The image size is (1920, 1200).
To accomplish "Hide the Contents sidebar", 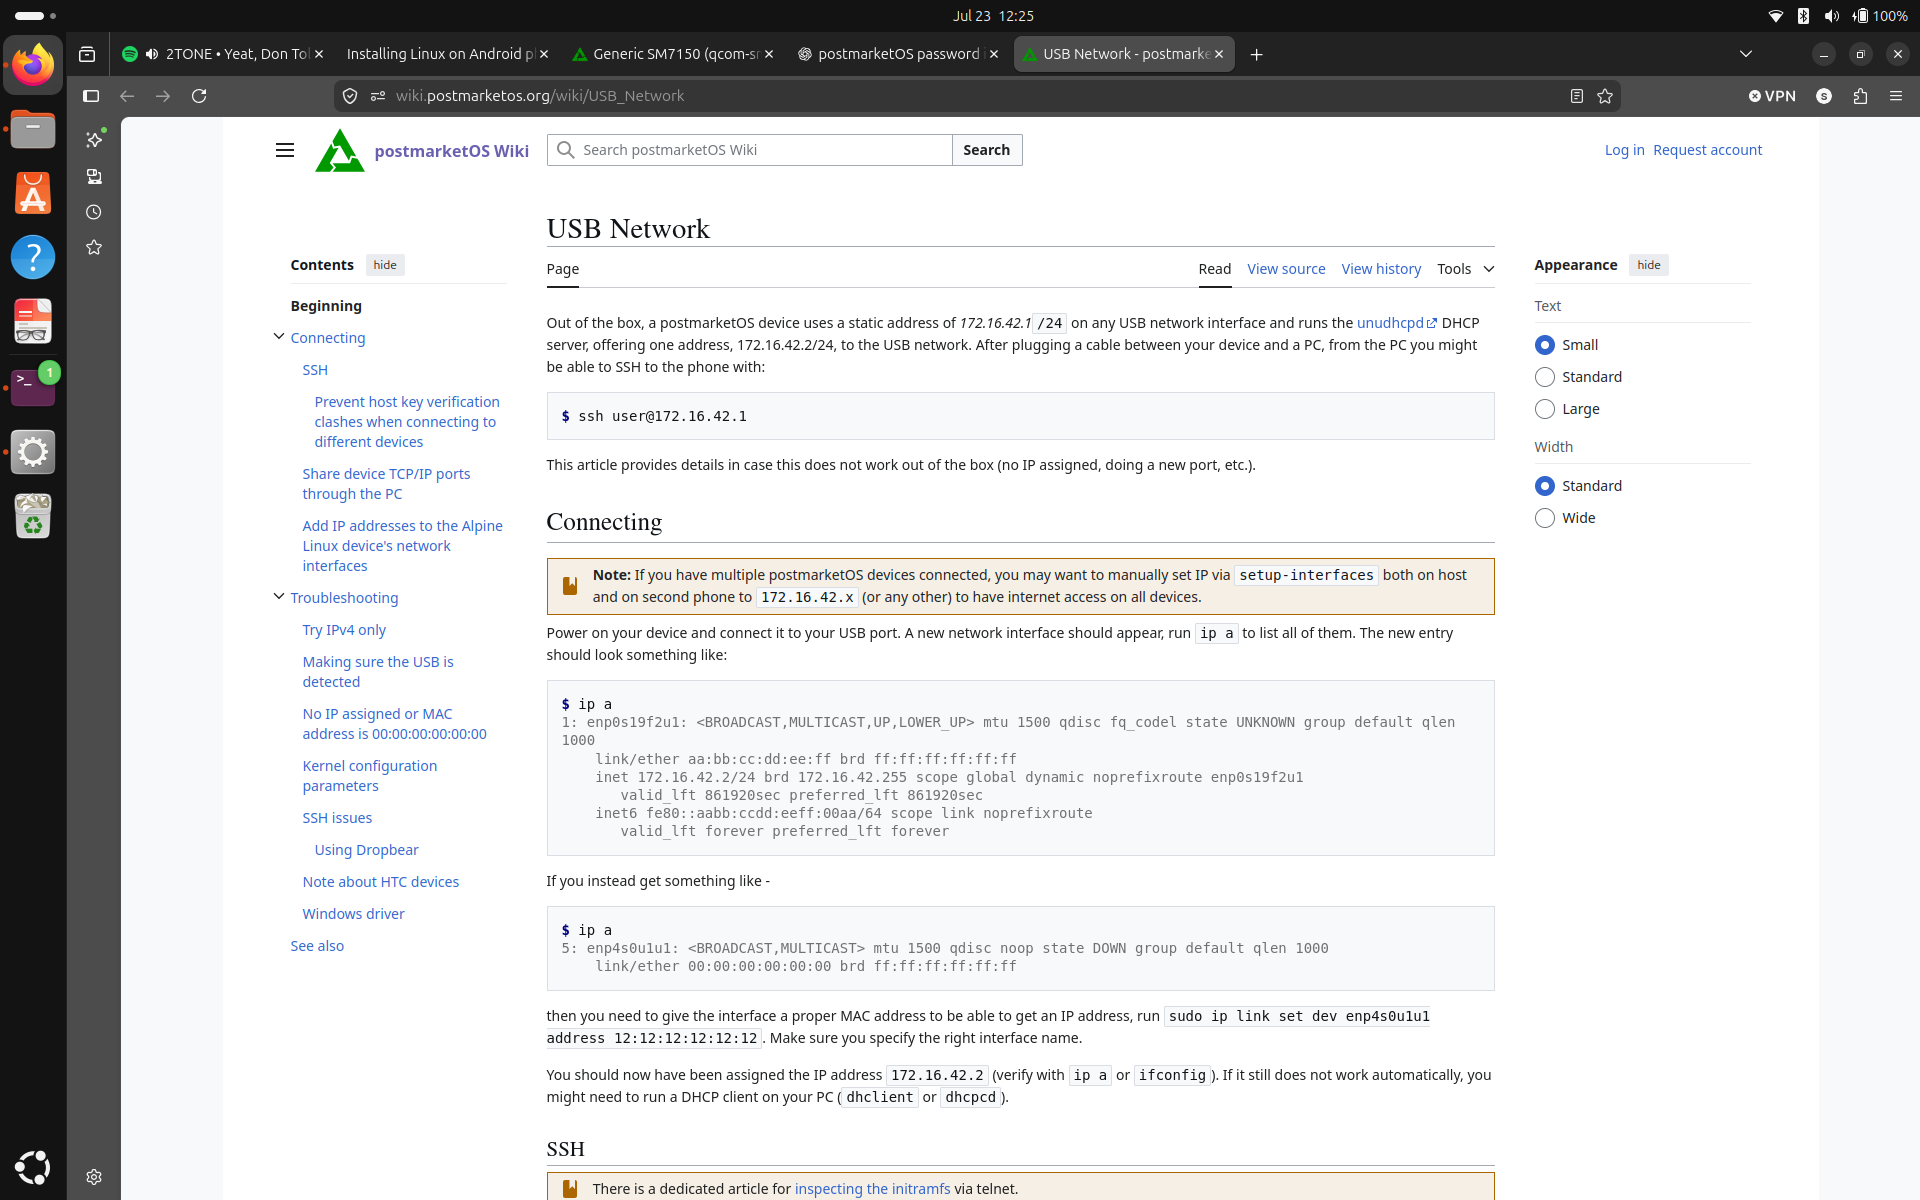I will click(x=385, y=265).
